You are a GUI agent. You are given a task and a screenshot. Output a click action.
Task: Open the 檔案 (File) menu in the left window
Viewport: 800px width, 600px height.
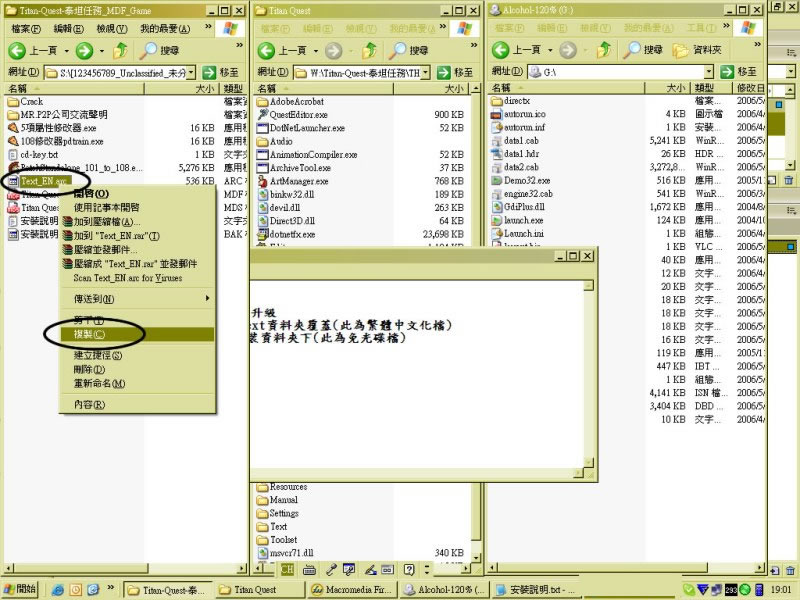tap(19, 28)
